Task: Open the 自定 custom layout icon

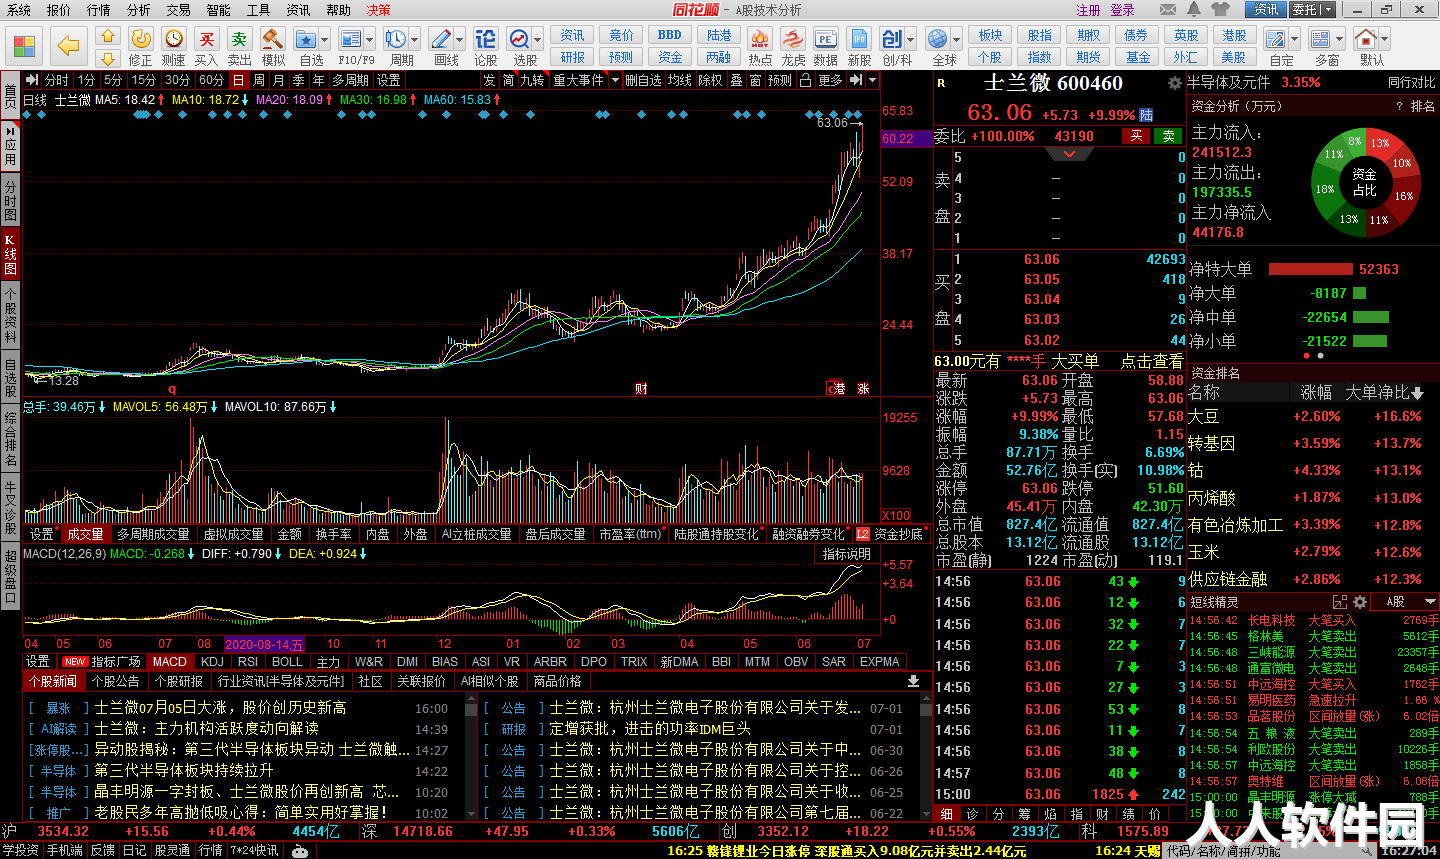Action: coord(1277,39)
